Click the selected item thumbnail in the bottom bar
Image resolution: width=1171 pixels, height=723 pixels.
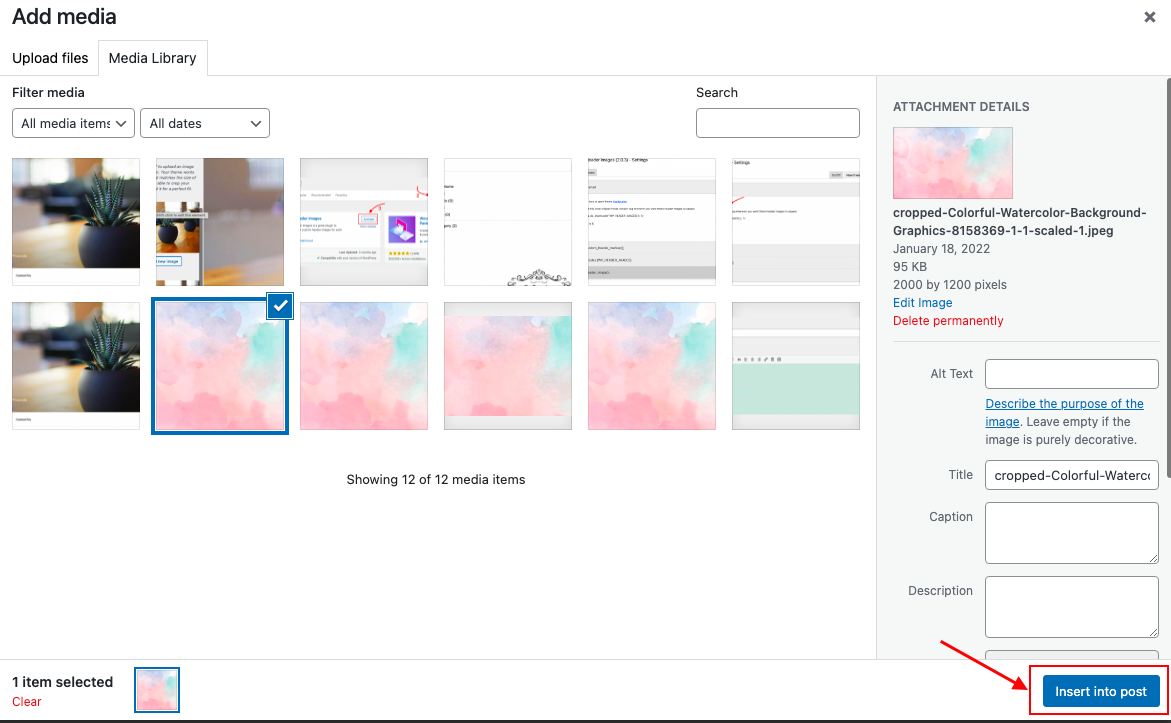(157, 690)
